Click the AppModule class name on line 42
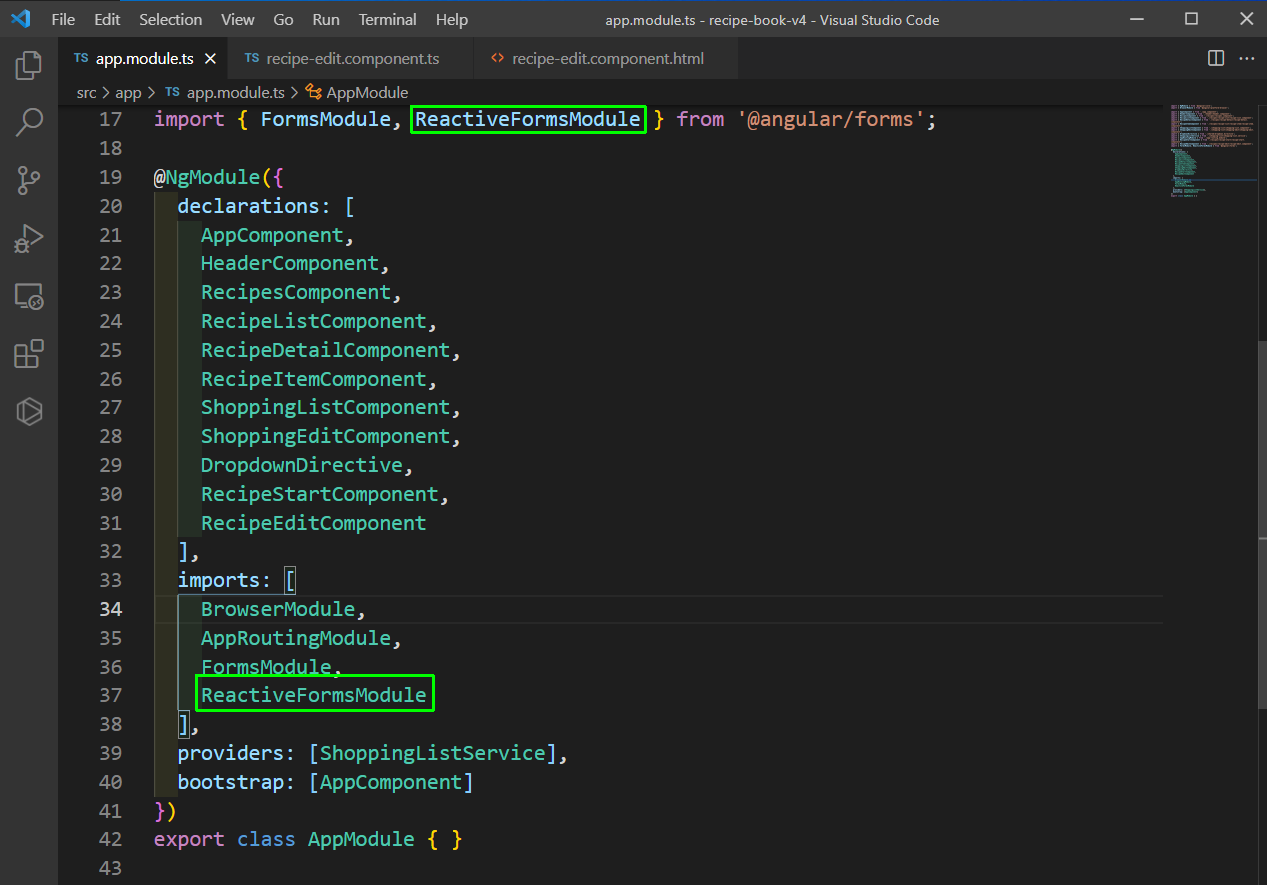Screen dimensions: 1267x885 [361, 839]
